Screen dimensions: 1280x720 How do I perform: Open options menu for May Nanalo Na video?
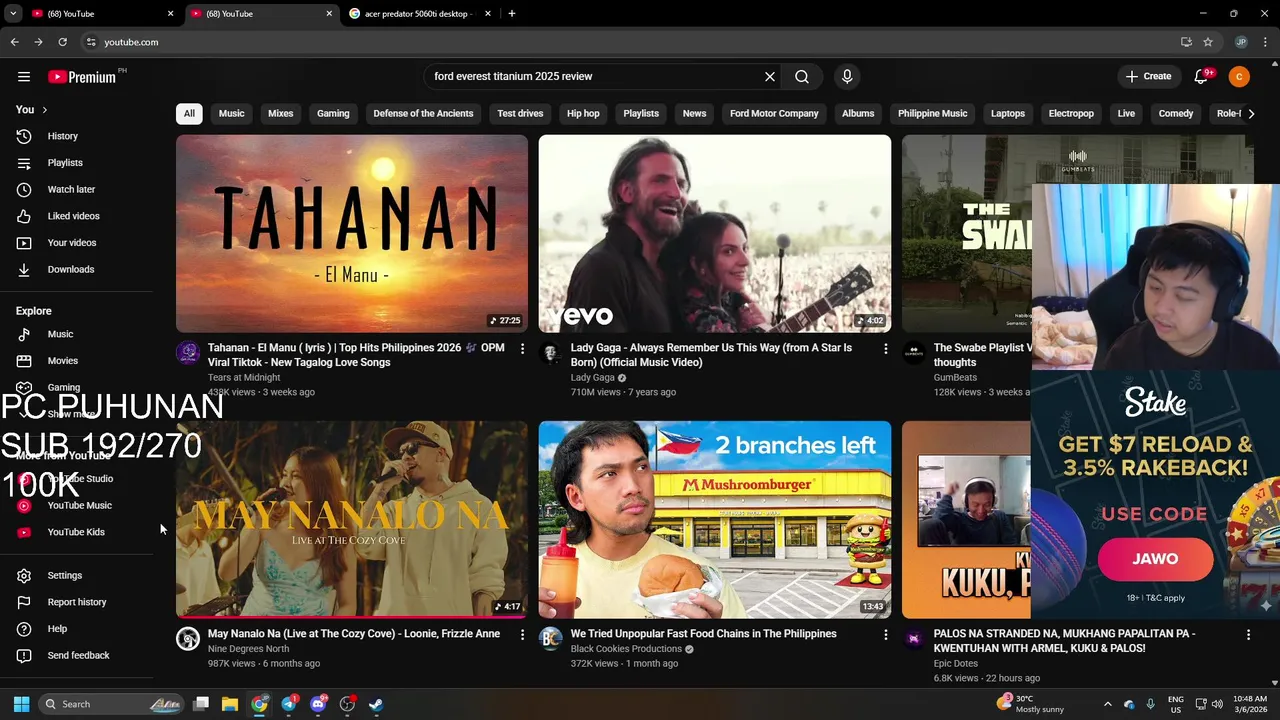coord(522,635)
